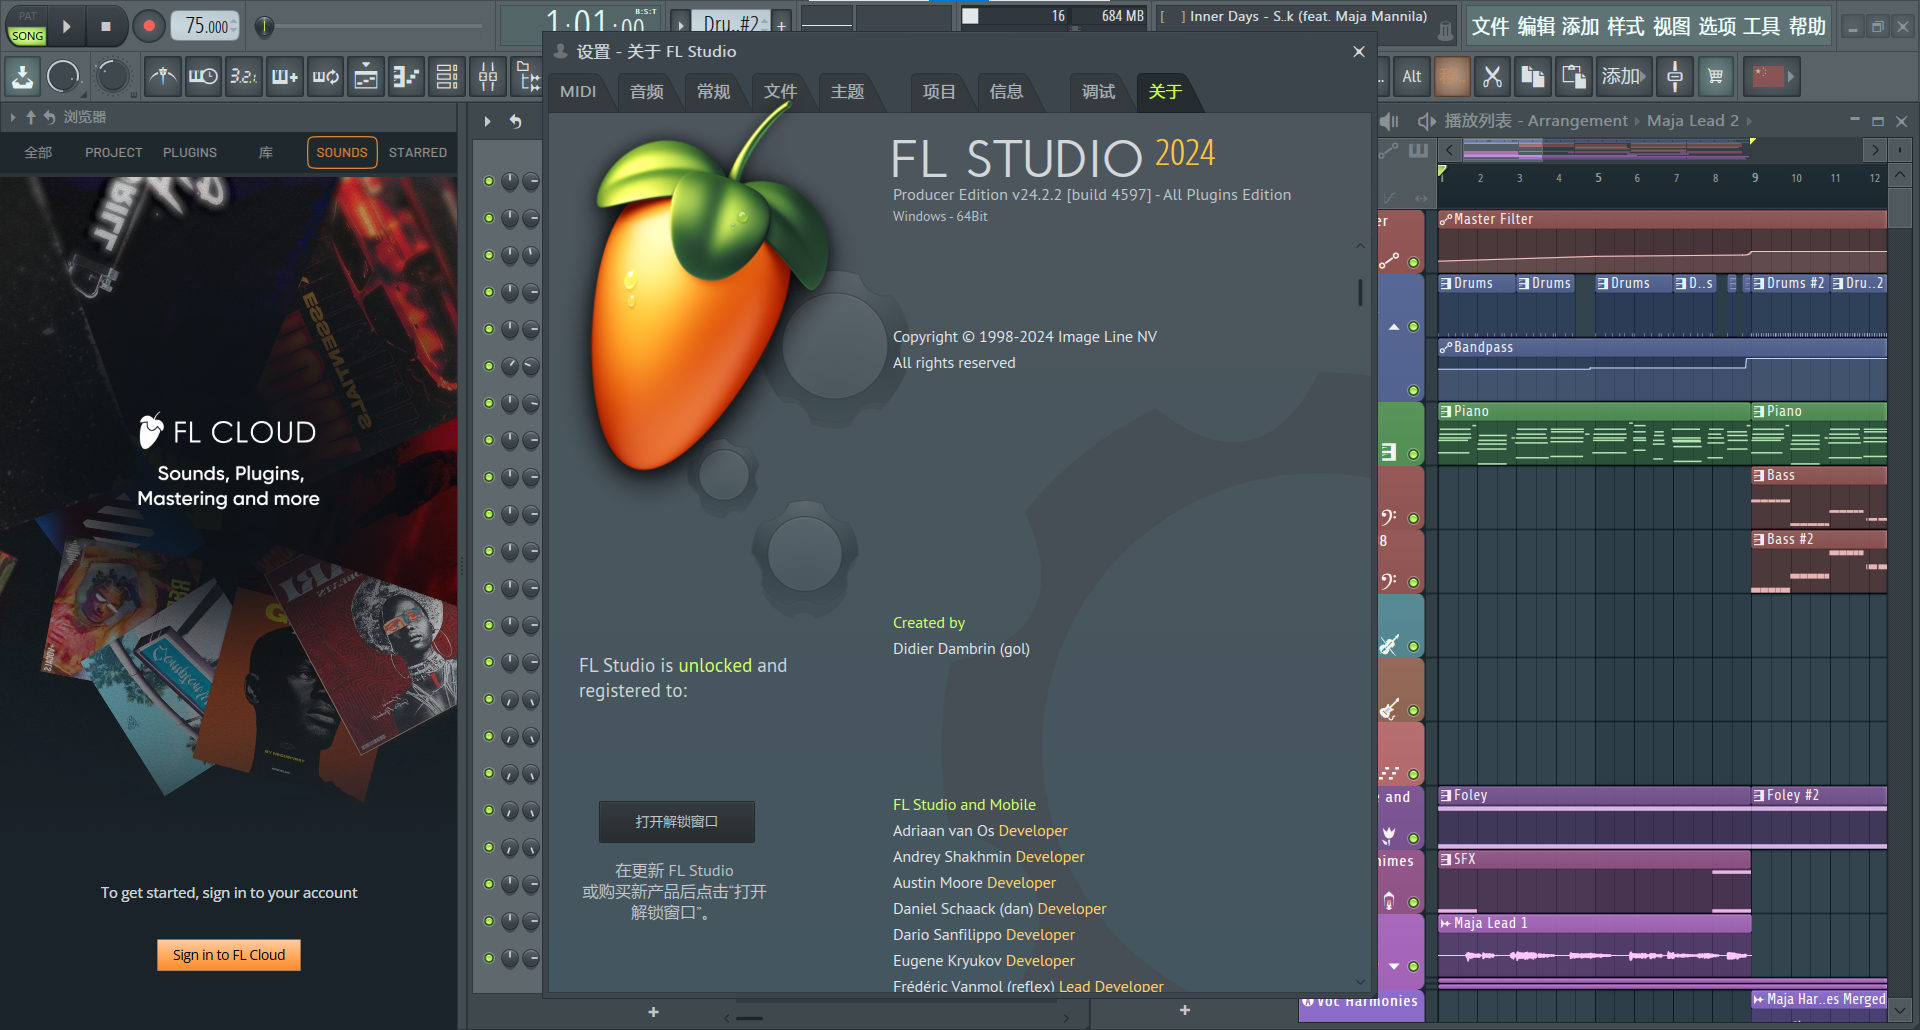1920x1030 pixels.
Task: Toggle overdub recording icon
Action: (x=285, y=76)
